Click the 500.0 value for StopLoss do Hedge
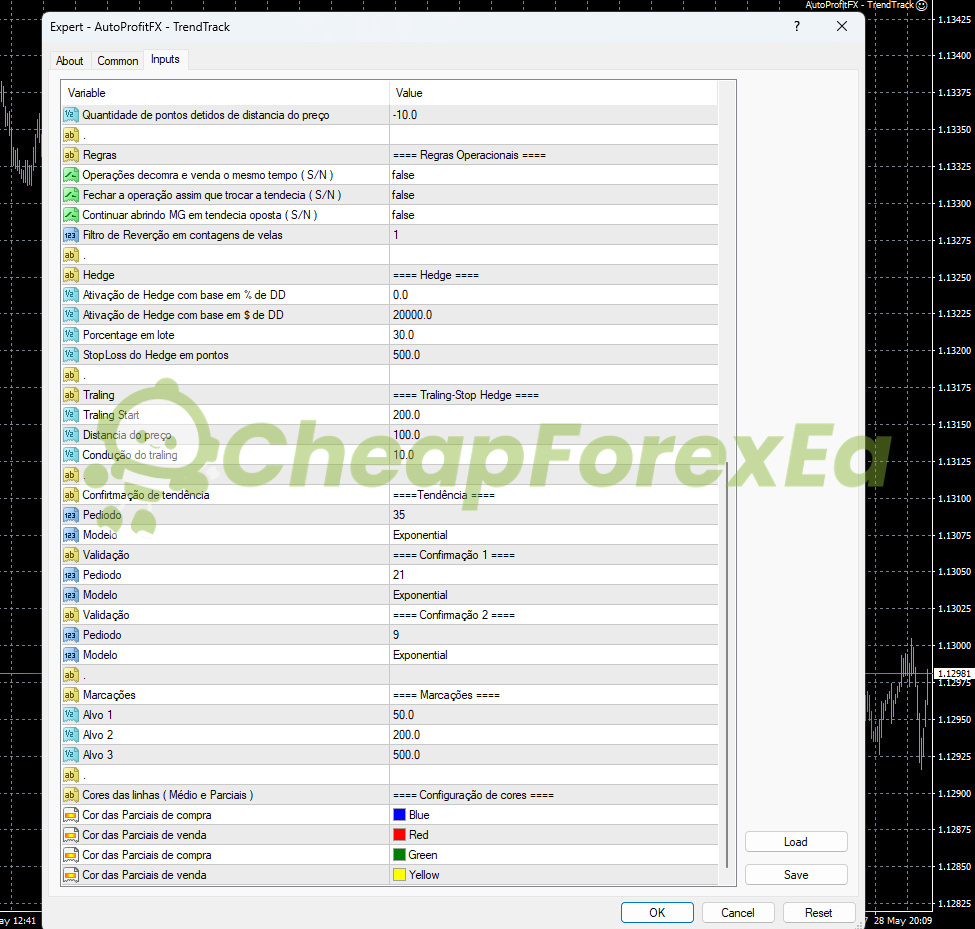 [553, 354]
